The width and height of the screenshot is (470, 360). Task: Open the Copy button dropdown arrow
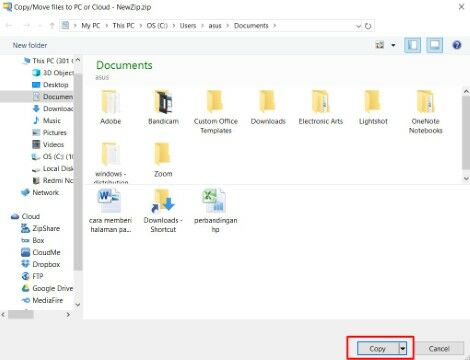pyautogui.click(x=403, y=349)
